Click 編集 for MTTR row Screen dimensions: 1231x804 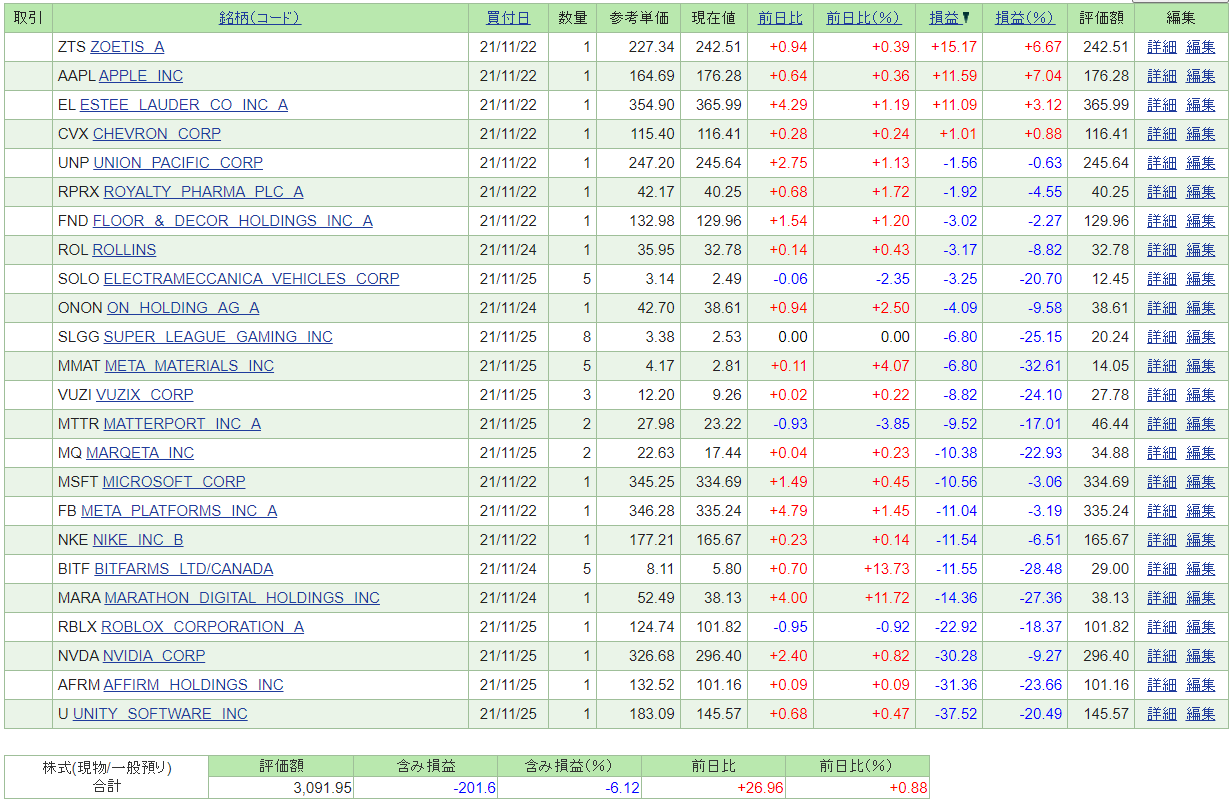[1201, 424]
